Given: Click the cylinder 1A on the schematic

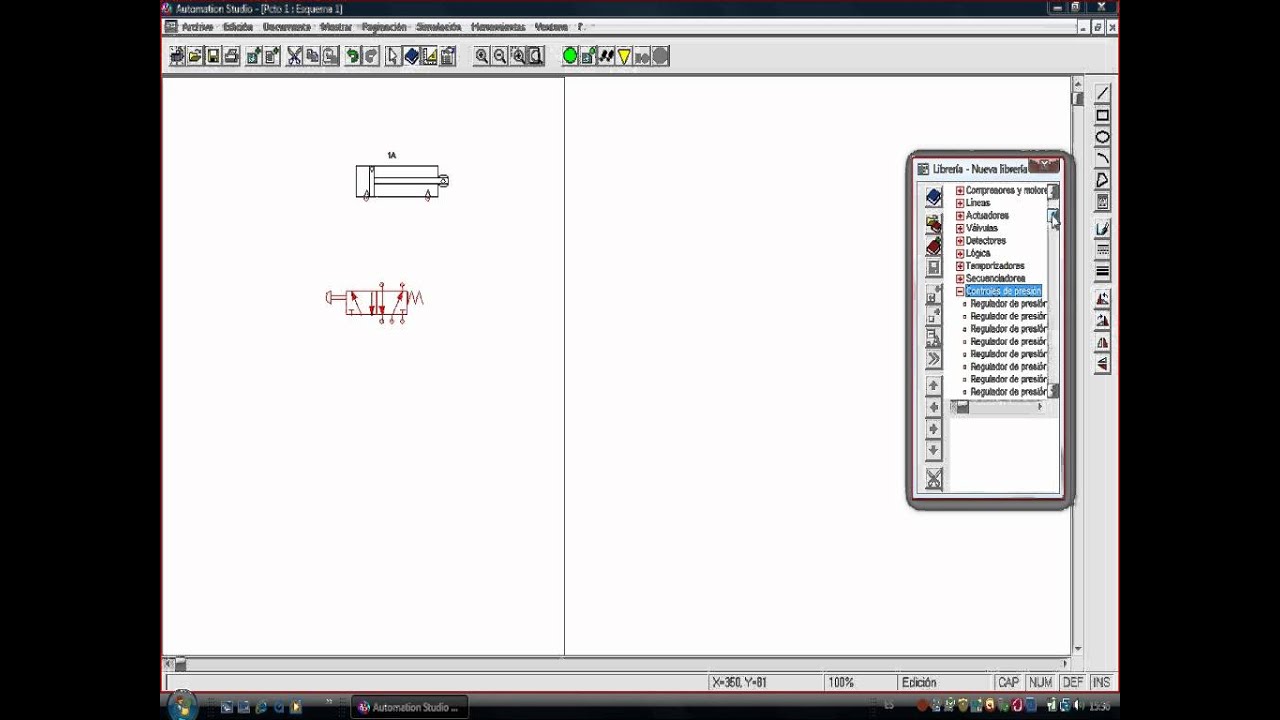Looking at the screenshot, I should (x=402, y=181).
